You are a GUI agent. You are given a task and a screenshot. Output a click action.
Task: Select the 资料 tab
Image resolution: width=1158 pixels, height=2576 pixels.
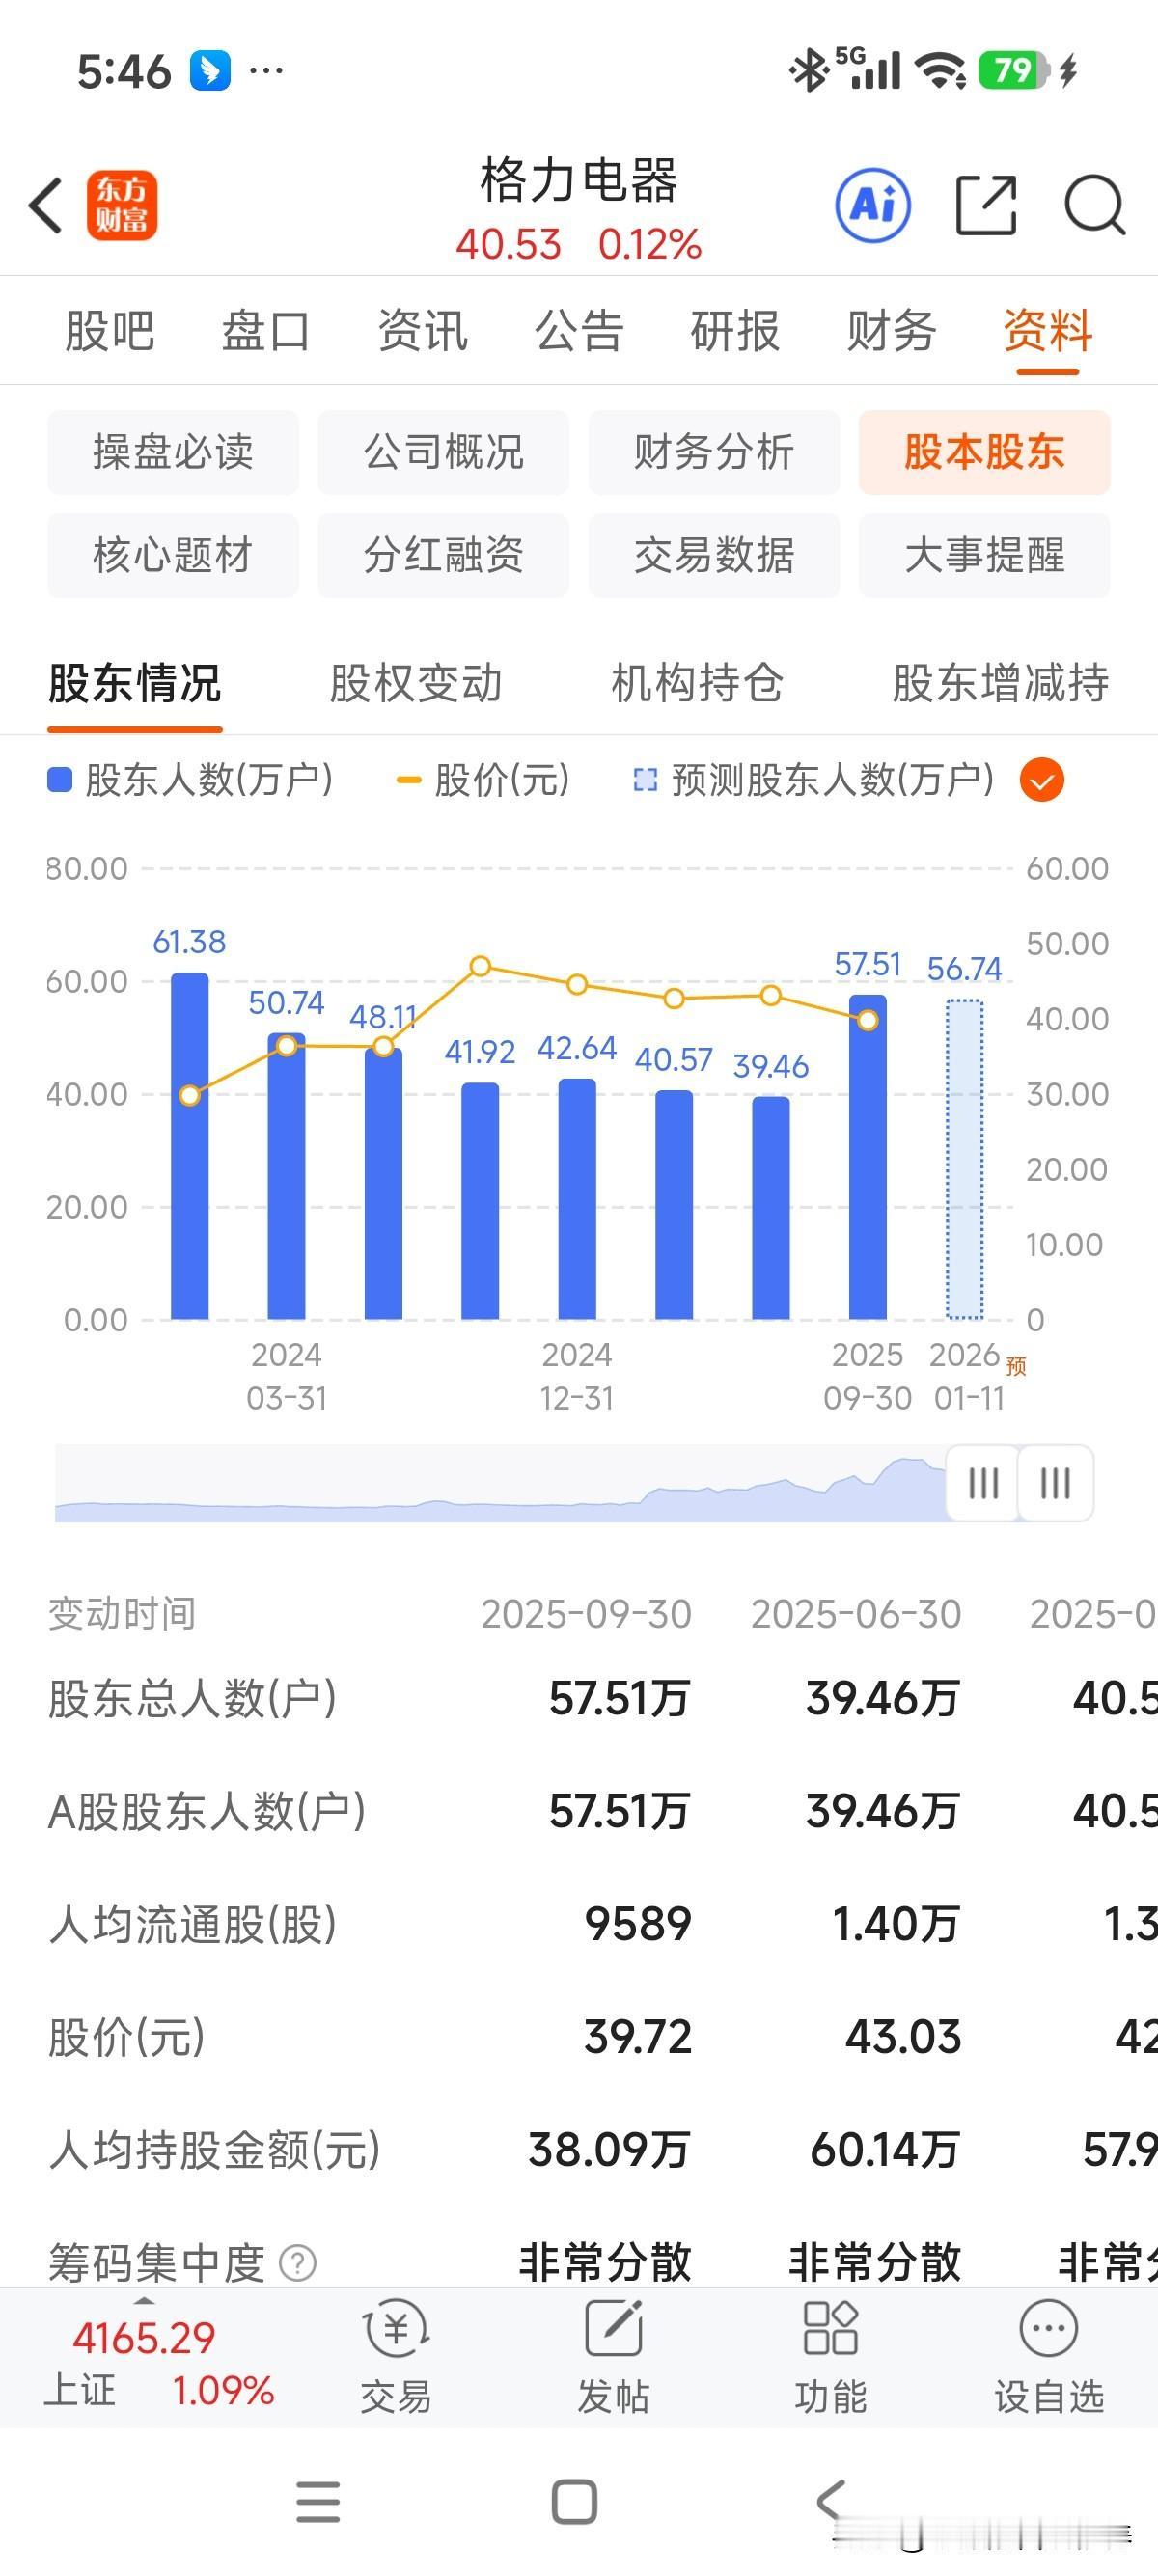point(1048,331)
